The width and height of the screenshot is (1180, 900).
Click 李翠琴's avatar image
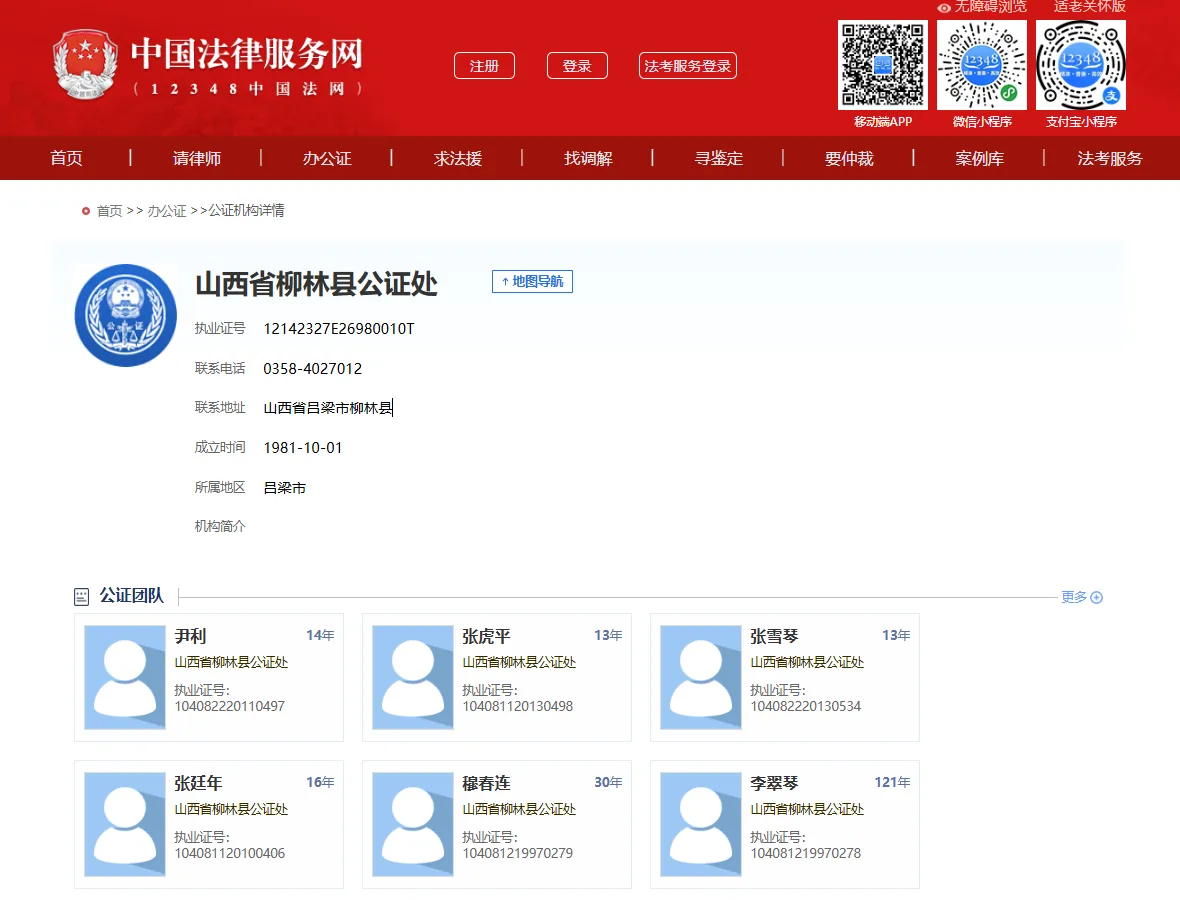pyautogui.click(x=701, y=824)
